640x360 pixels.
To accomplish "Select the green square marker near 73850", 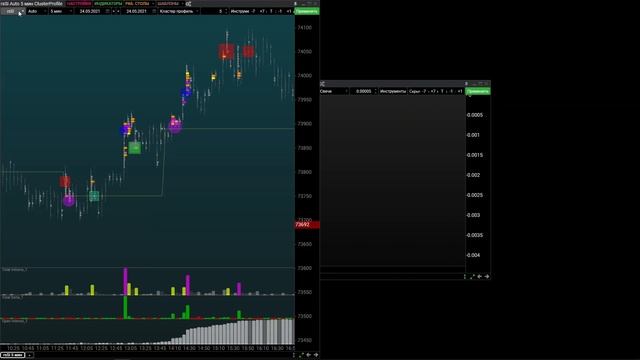I will 135,148.
